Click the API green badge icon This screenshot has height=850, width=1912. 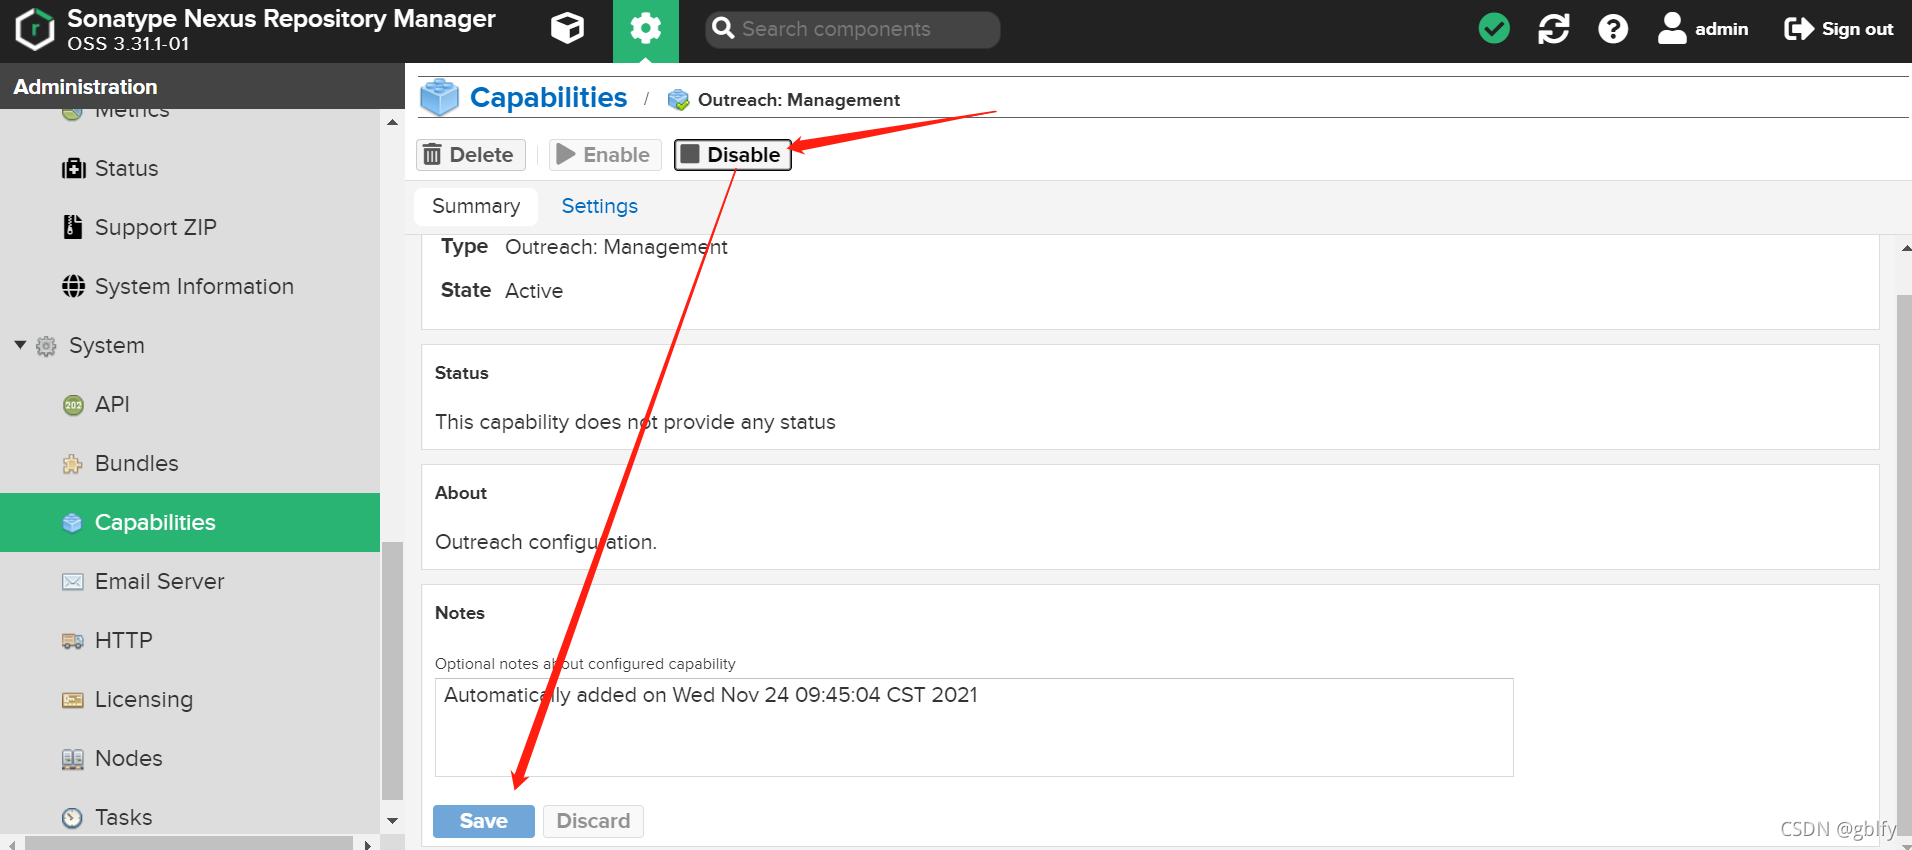coord(73,405)
